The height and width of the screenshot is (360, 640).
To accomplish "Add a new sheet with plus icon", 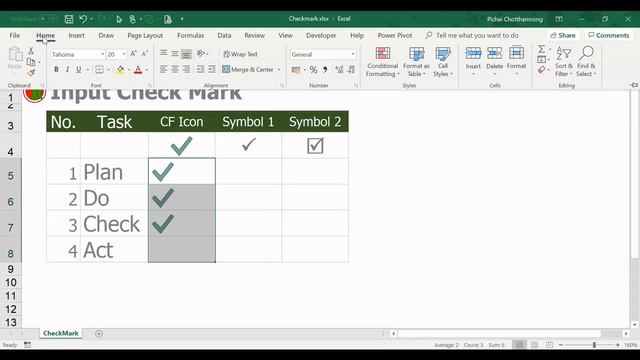I will (99, 333).
